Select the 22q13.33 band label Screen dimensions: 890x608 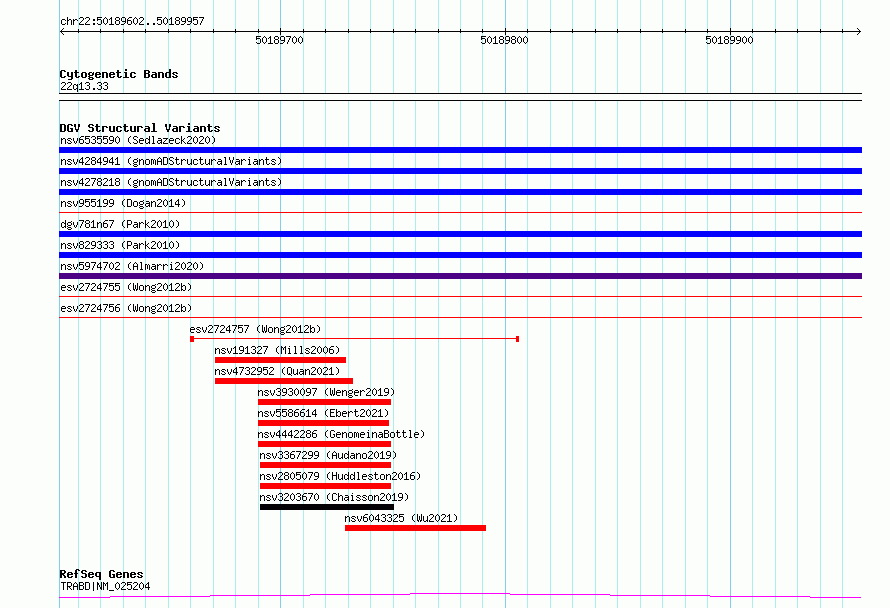[84, 86]
